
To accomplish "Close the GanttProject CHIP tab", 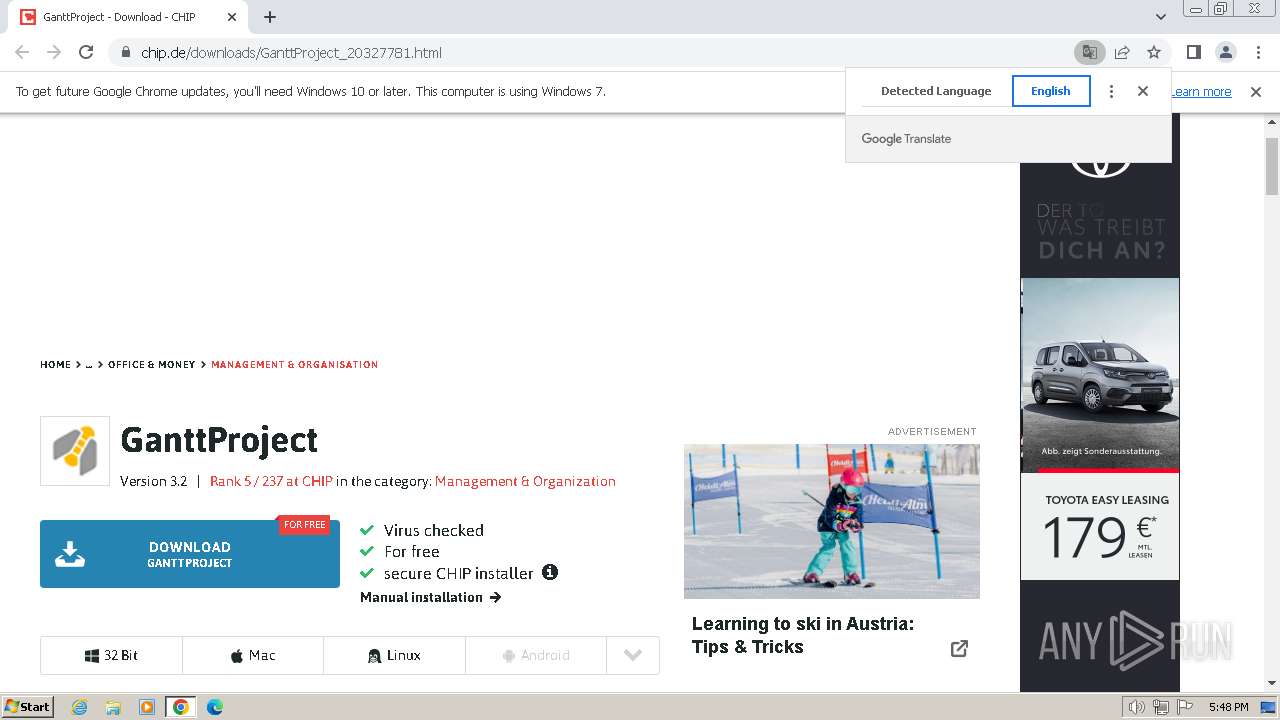I will (232, 17).
